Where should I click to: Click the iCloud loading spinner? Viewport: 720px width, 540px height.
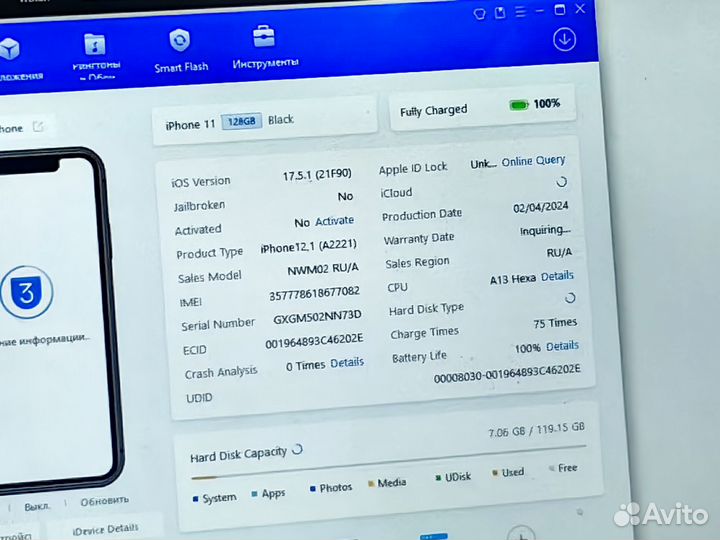[x=561, y=182]
